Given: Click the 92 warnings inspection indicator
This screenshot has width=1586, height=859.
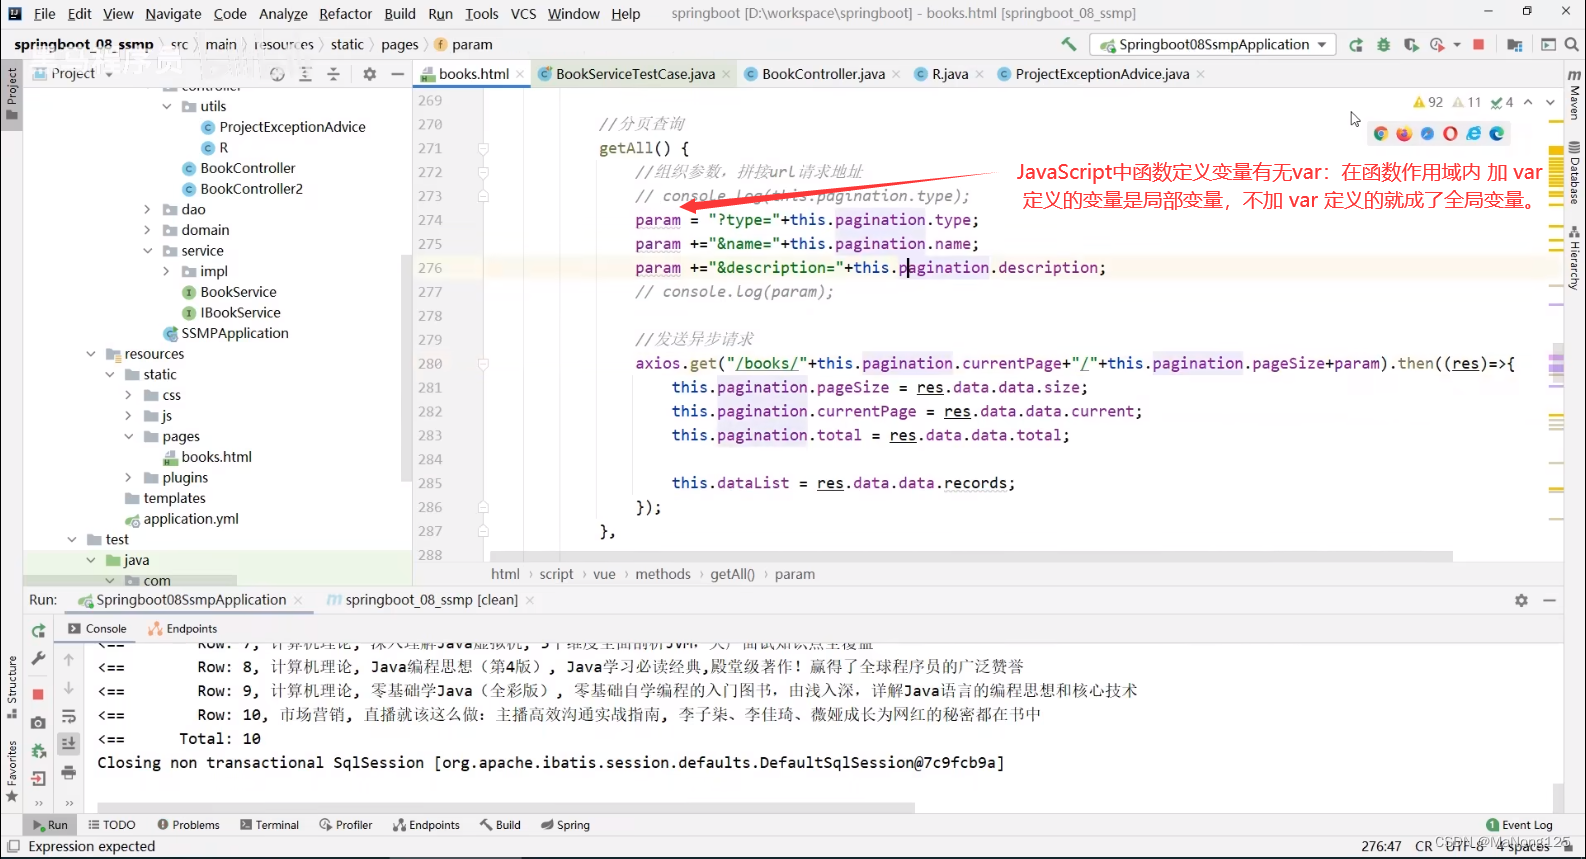Looking at the screenshot, I should pyautogui.click(x=1428, y=102).
